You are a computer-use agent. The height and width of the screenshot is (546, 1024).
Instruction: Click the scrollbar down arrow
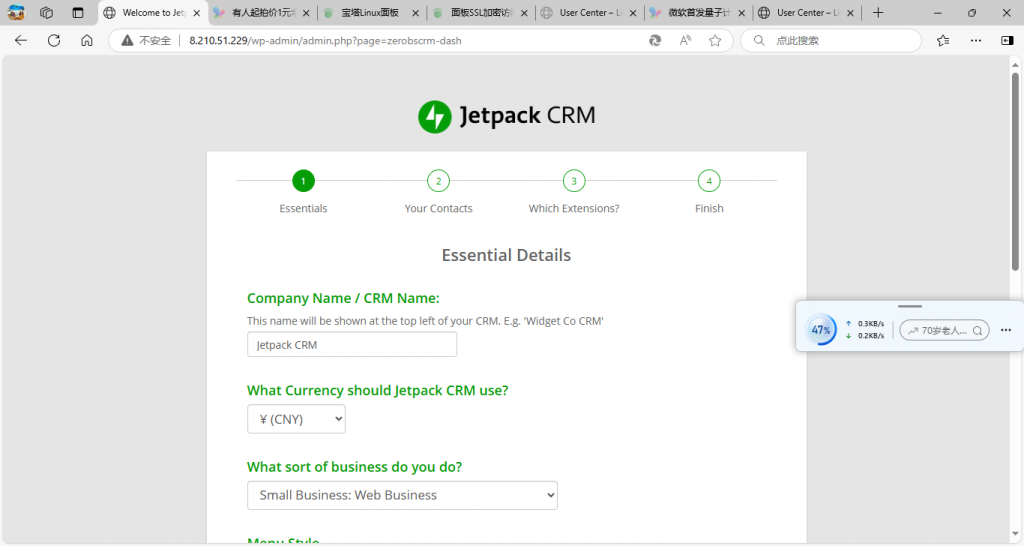pos(1015,534)
